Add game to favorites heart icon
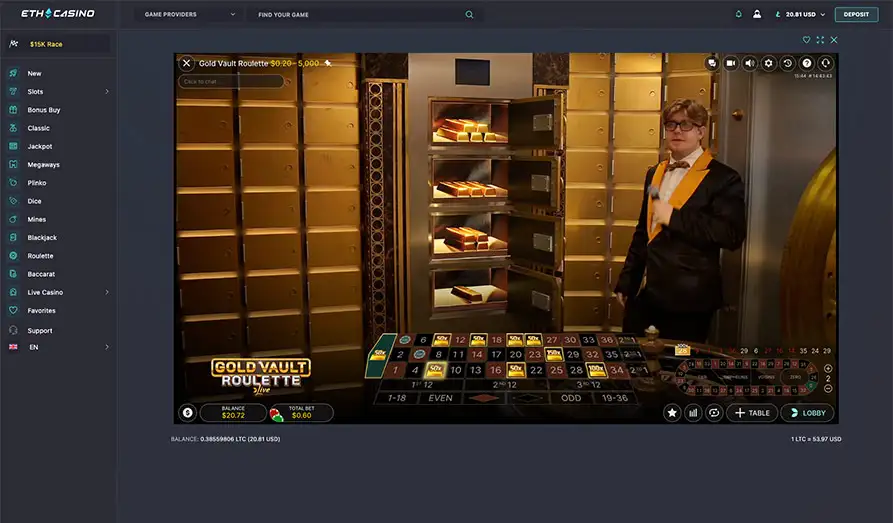Screen dimensions: 893x523 (806, 40)
